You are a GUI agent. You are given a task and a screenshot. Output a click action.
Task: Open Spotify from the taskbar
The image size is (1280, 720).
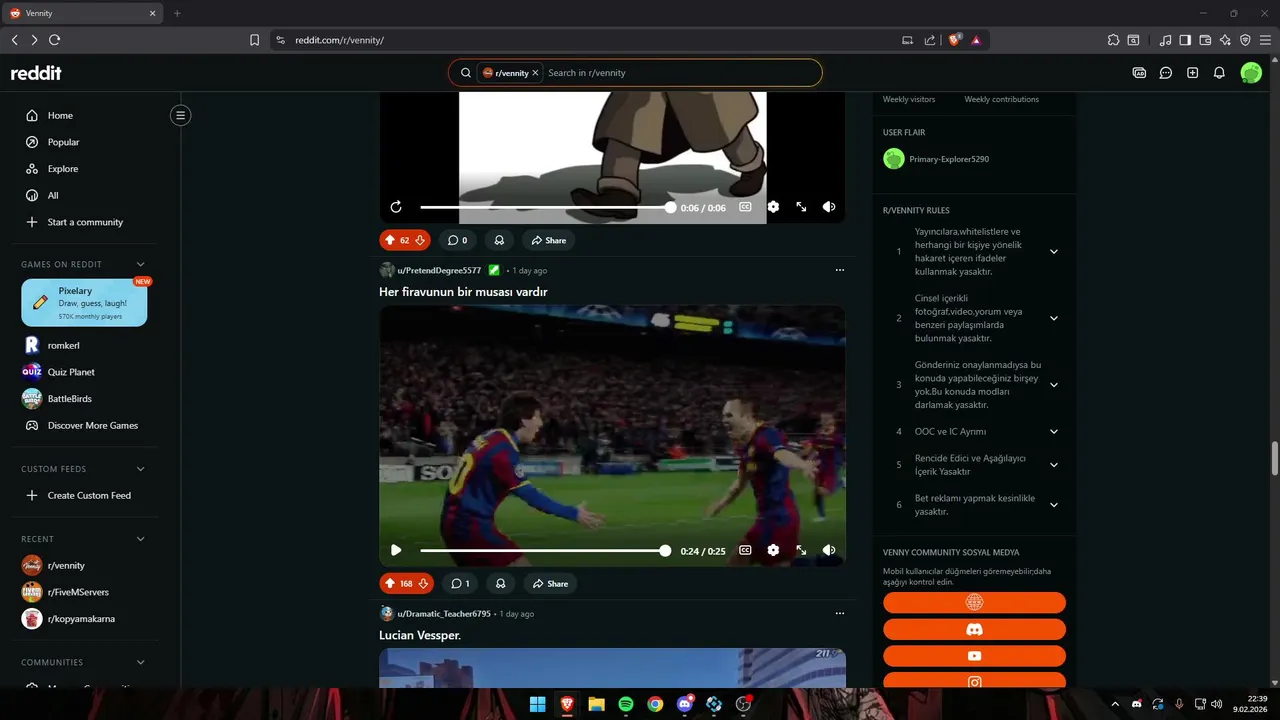[625, 704]
